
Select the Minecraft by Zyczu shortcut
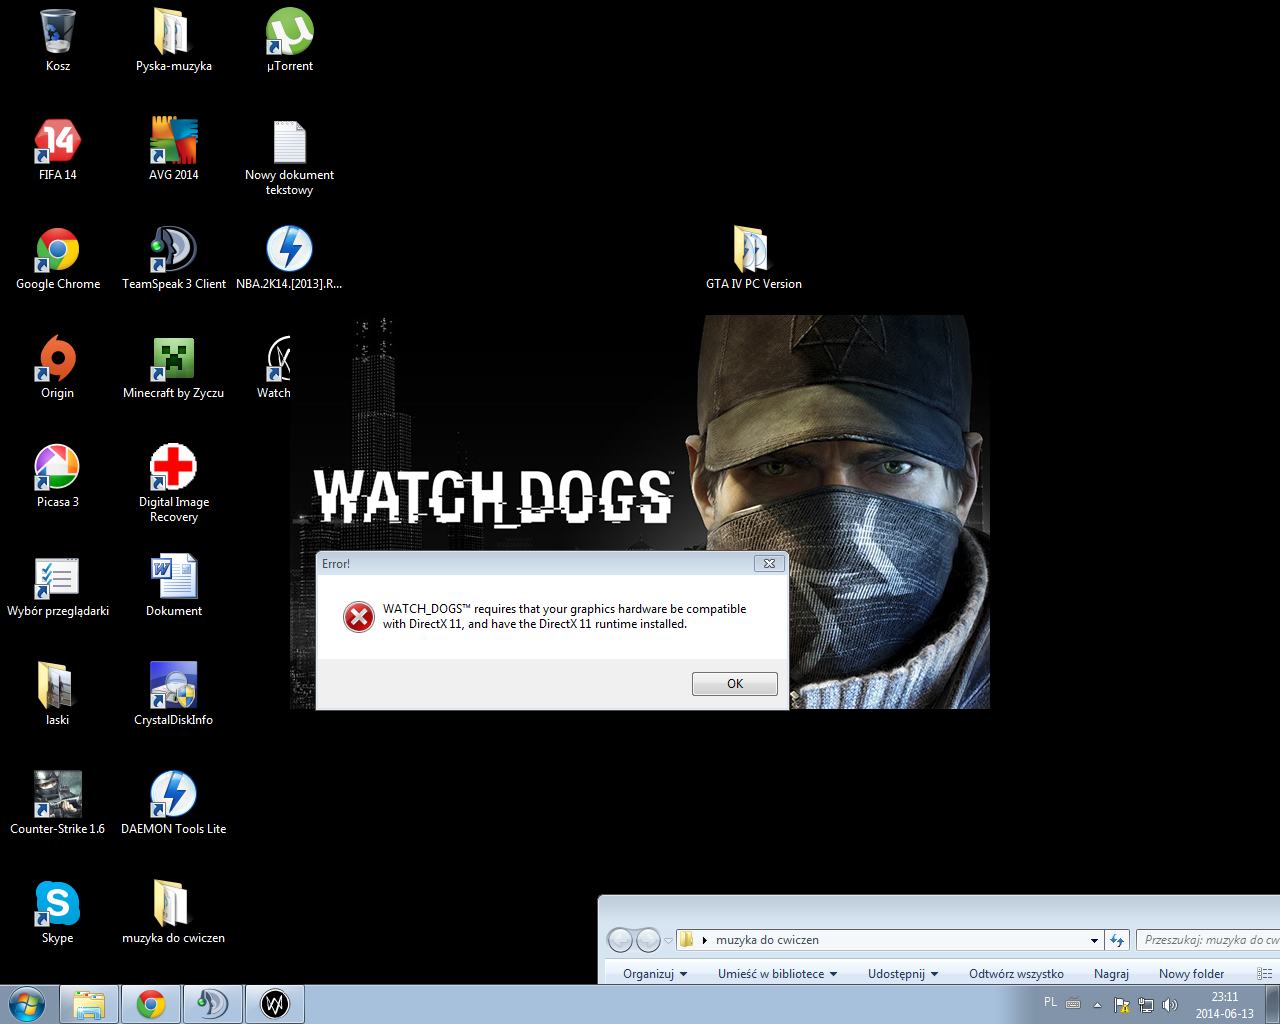point(174,367)
